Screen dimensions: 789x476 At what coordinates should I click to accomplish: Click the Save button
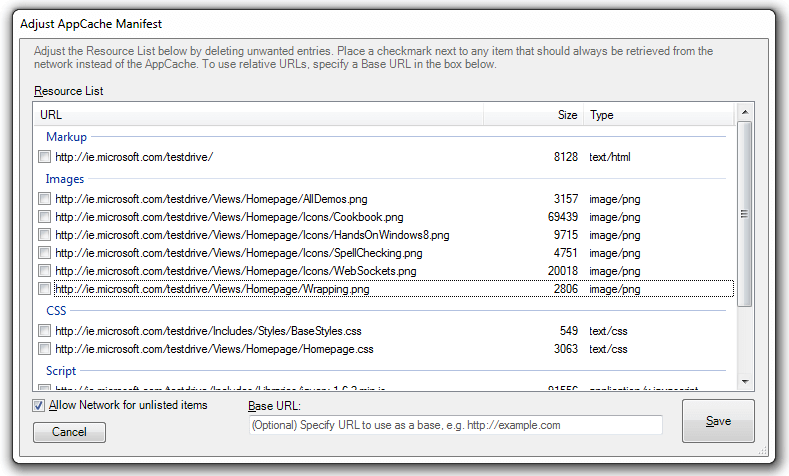click(x=718, y=421)
